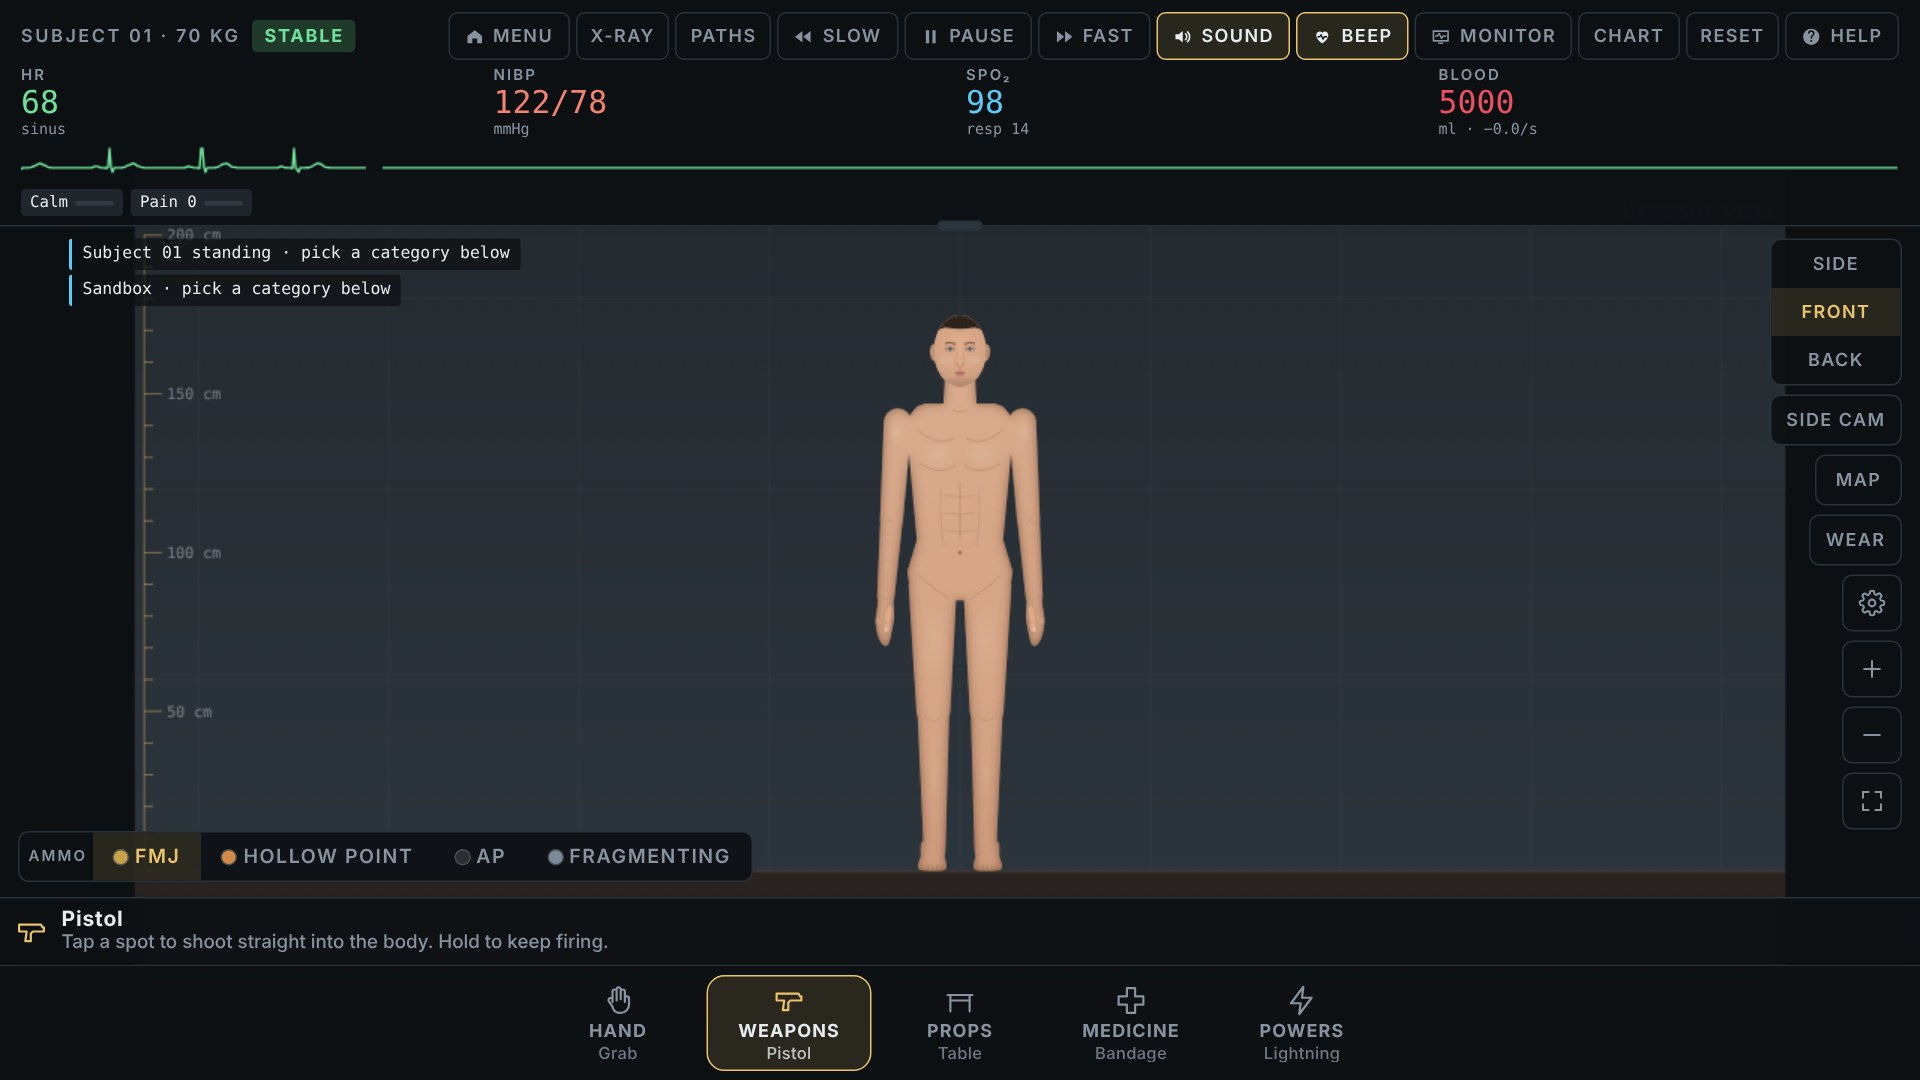The image size is (1920, 1080).
Task: Reset the subject
Action: (1731, 36)
